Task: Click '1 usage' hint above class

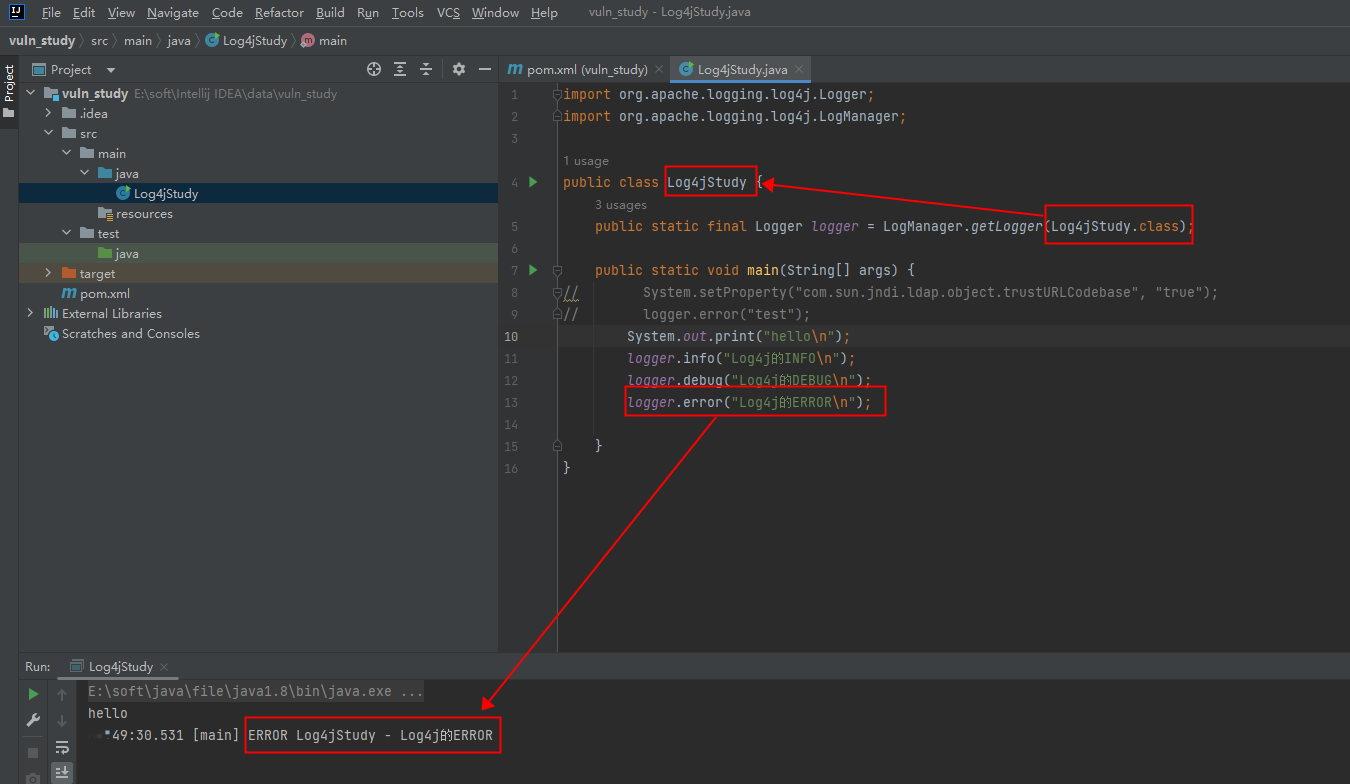Action: click(x=586, y=161)
